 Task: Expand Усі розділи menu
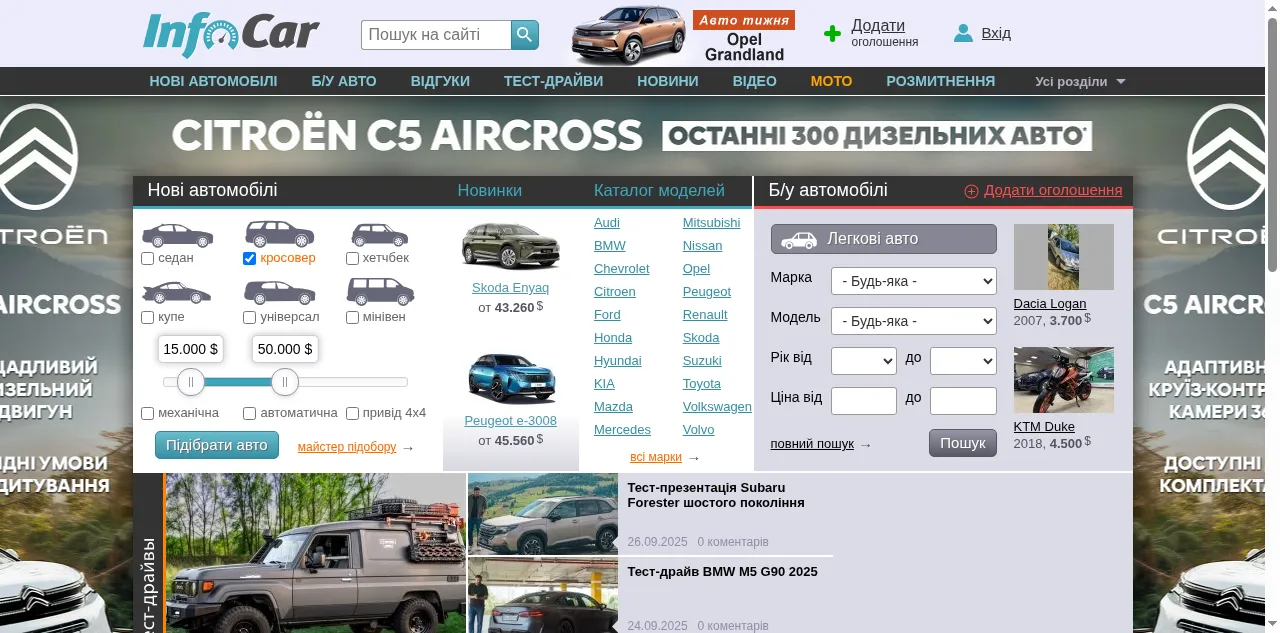(1080, 82)
